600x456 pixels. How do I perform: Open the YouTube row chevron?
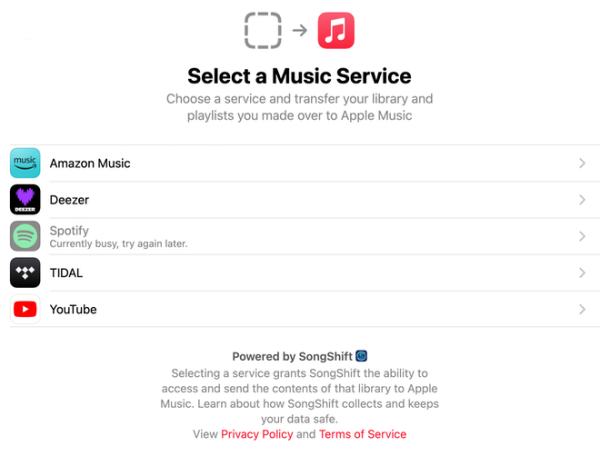[x=582, y=309]
